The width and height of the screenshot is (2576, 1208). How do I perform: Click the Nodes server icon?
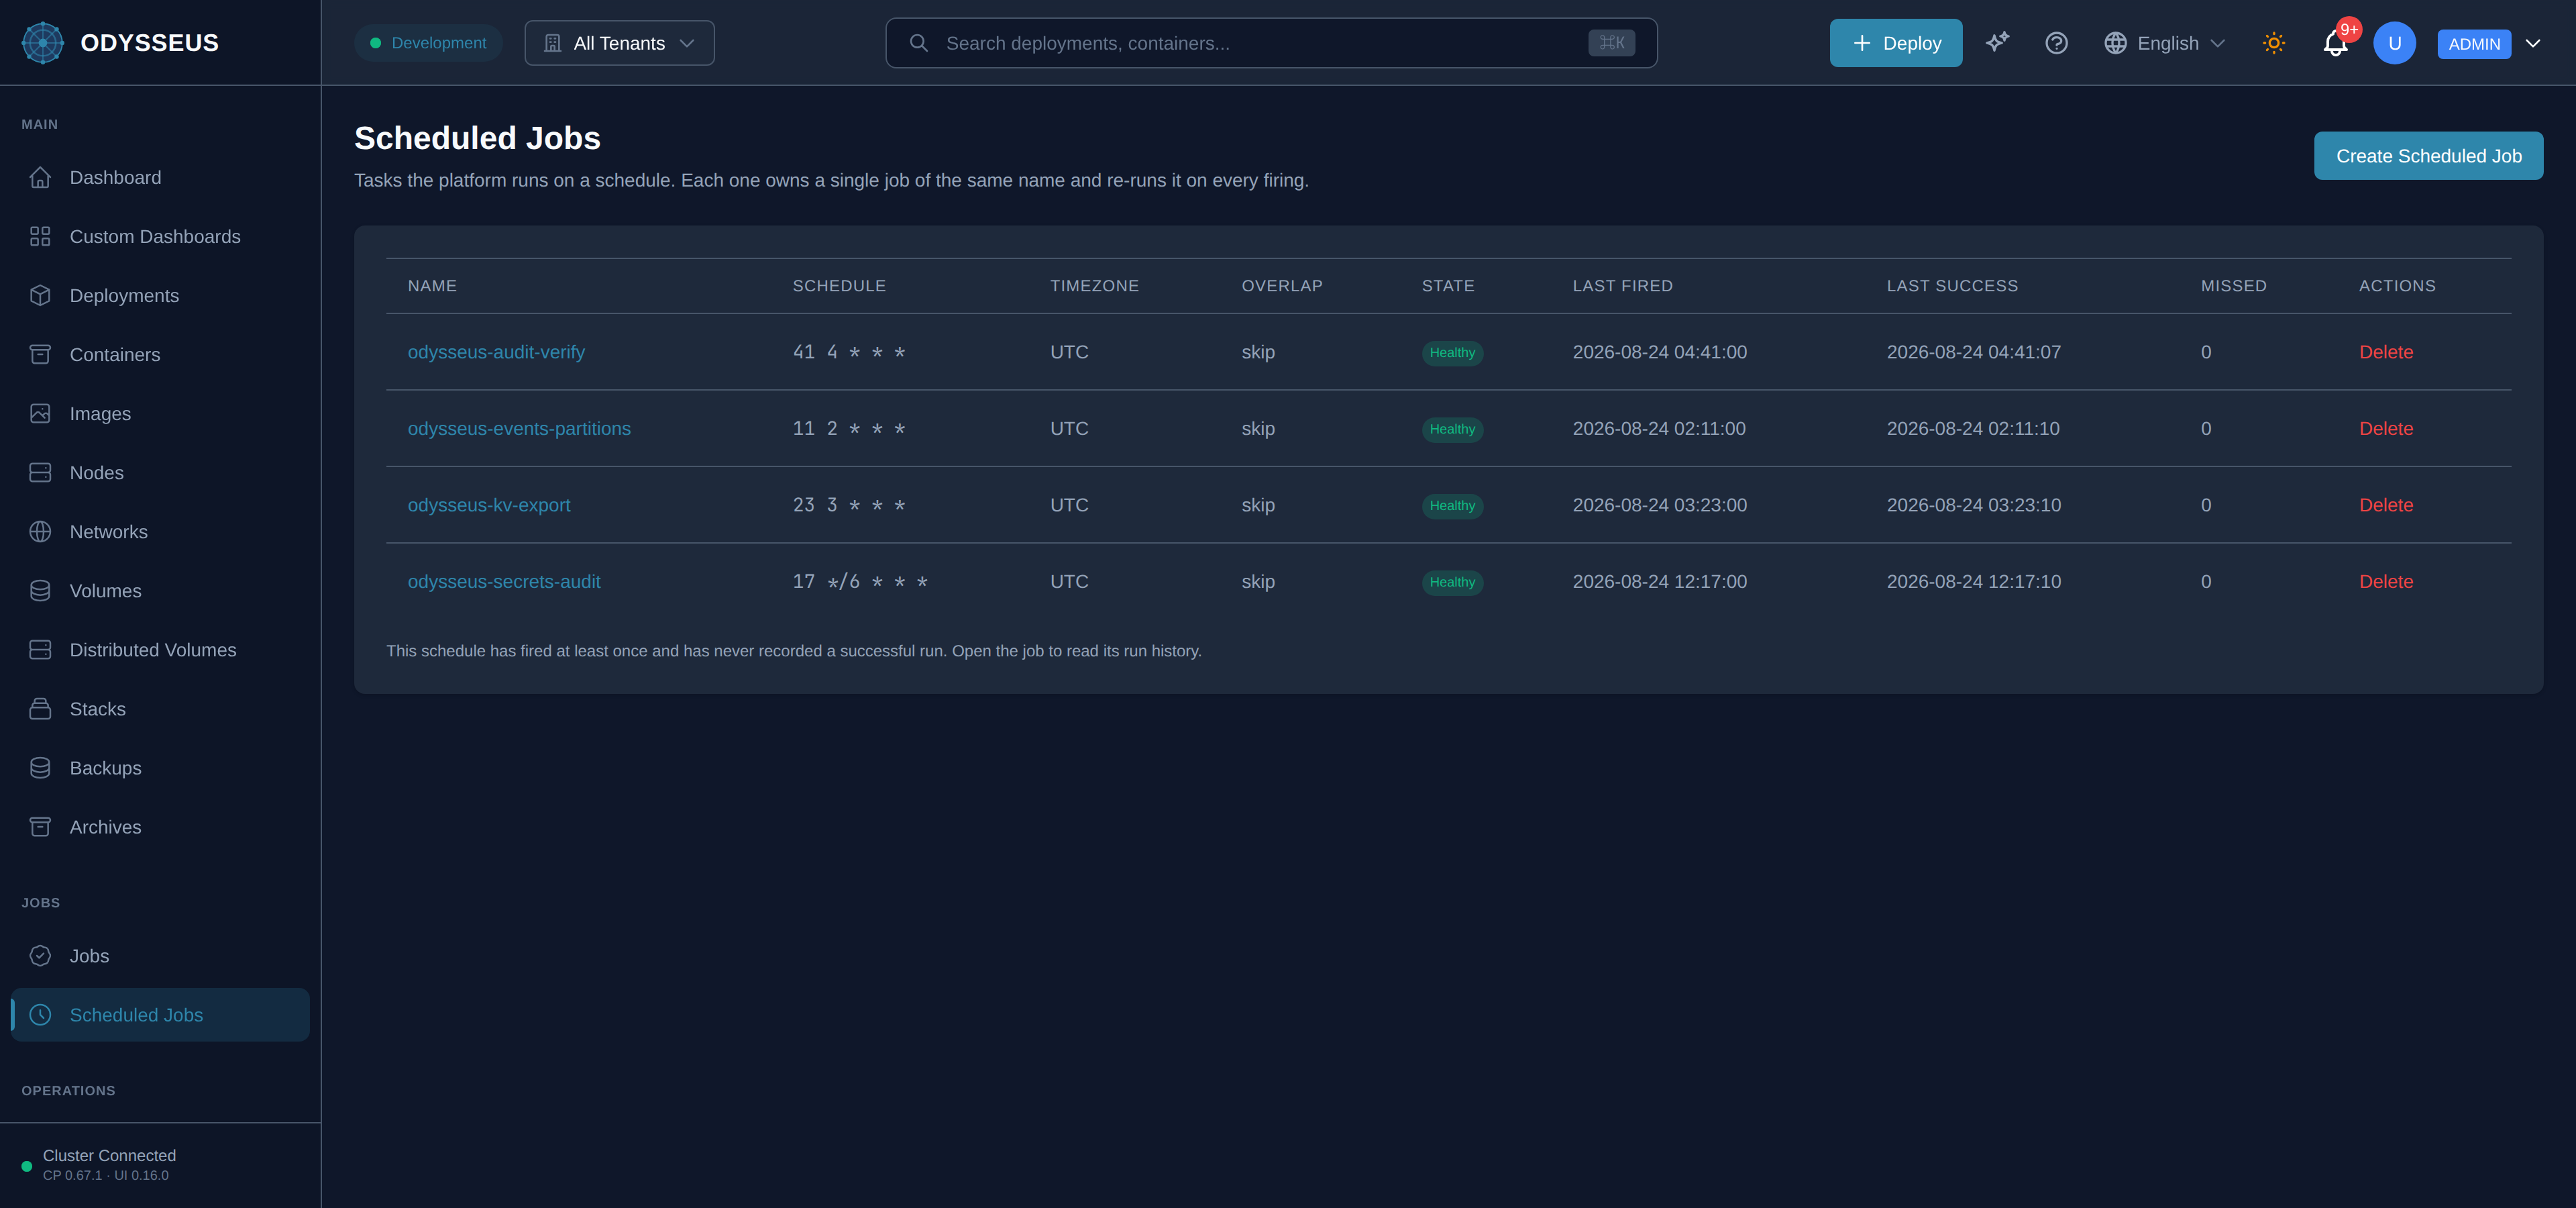coord(40,472)
